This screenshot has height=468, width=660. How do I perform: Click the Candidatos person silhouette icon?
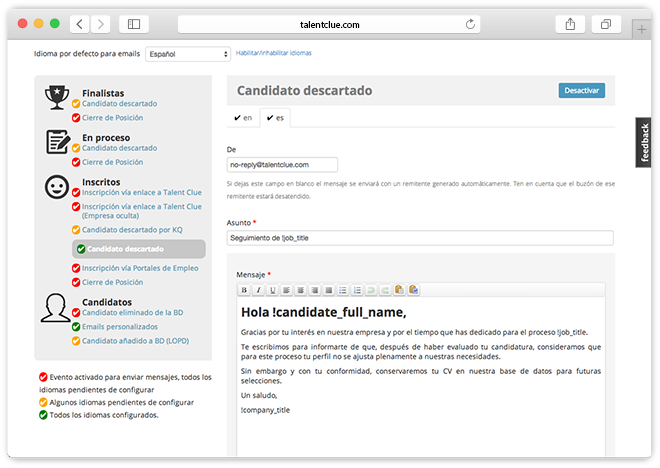pyautogui.click(x=56, y=308)
